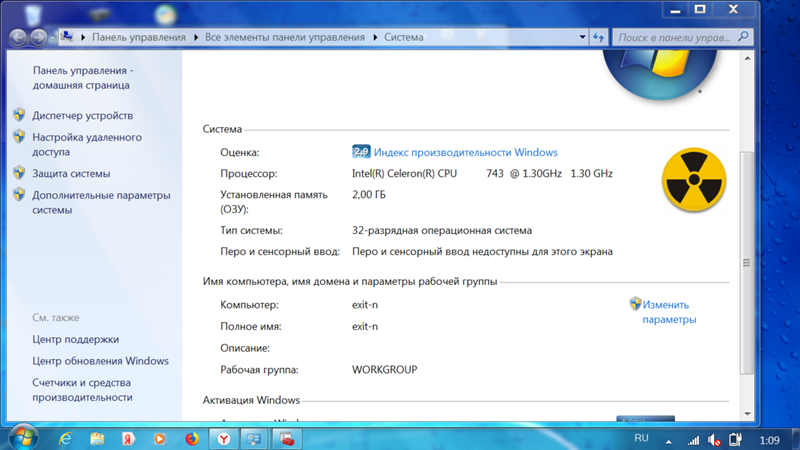
Task: Open Диспетчер устройств in the sidebar
Action: [82, 116]
